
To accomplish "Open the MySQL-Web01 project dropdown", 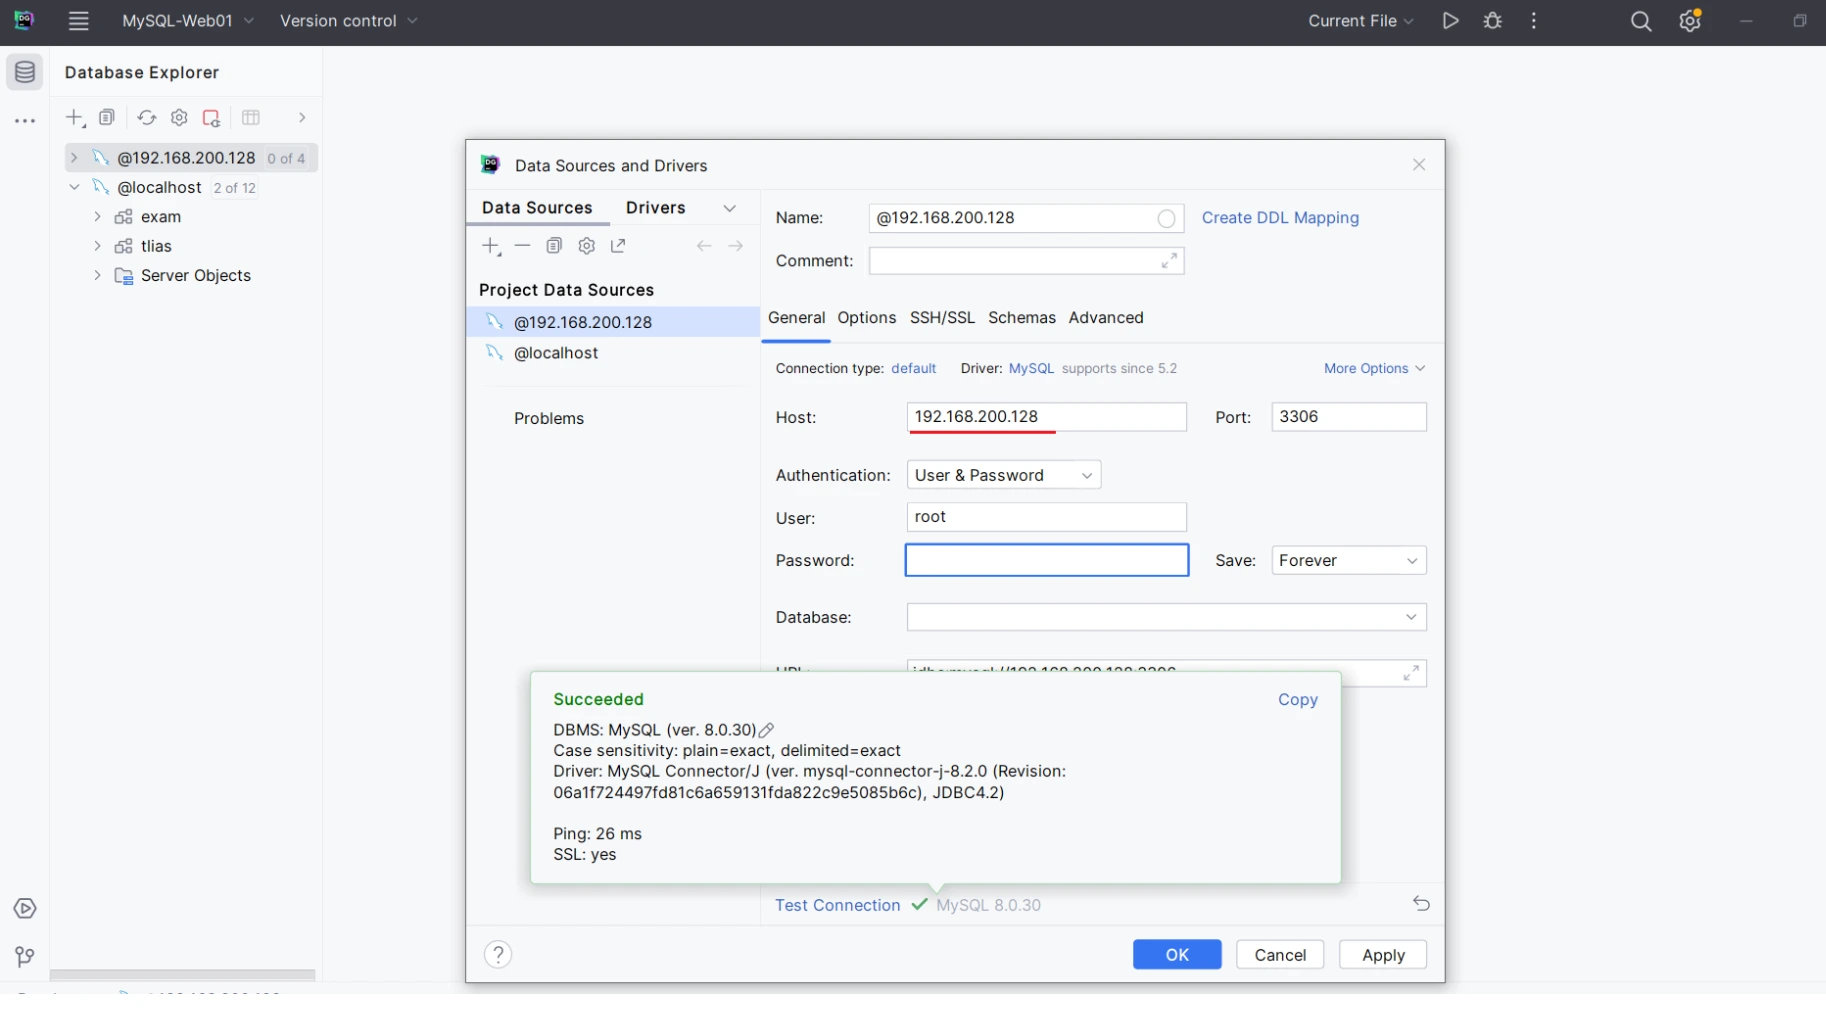I will tap(187, 21).
